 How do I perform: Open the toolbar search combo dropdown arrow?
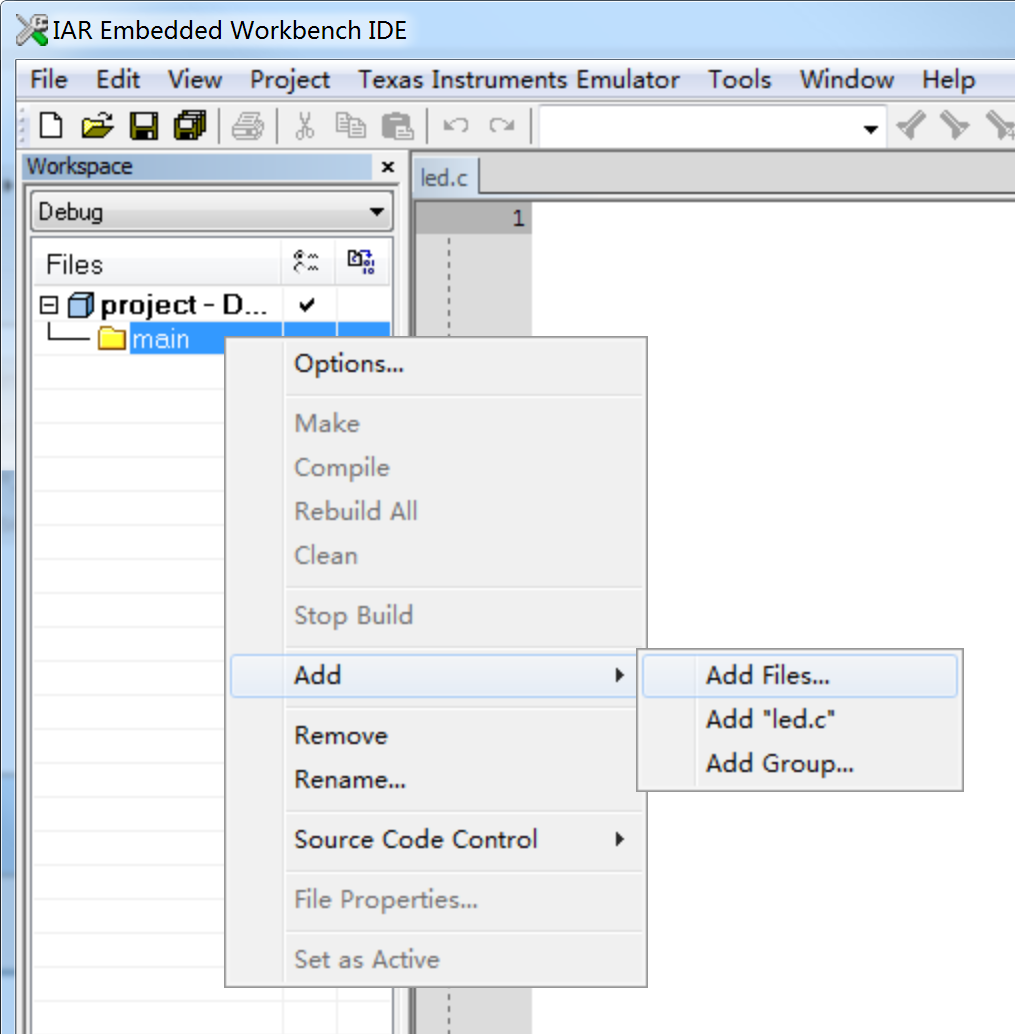point(871,129)
